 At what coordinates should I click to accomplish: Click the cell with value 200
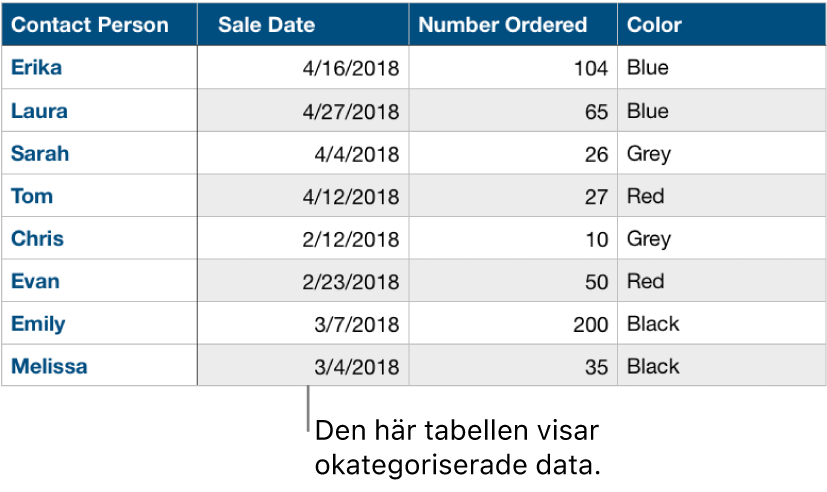(591, 325)
